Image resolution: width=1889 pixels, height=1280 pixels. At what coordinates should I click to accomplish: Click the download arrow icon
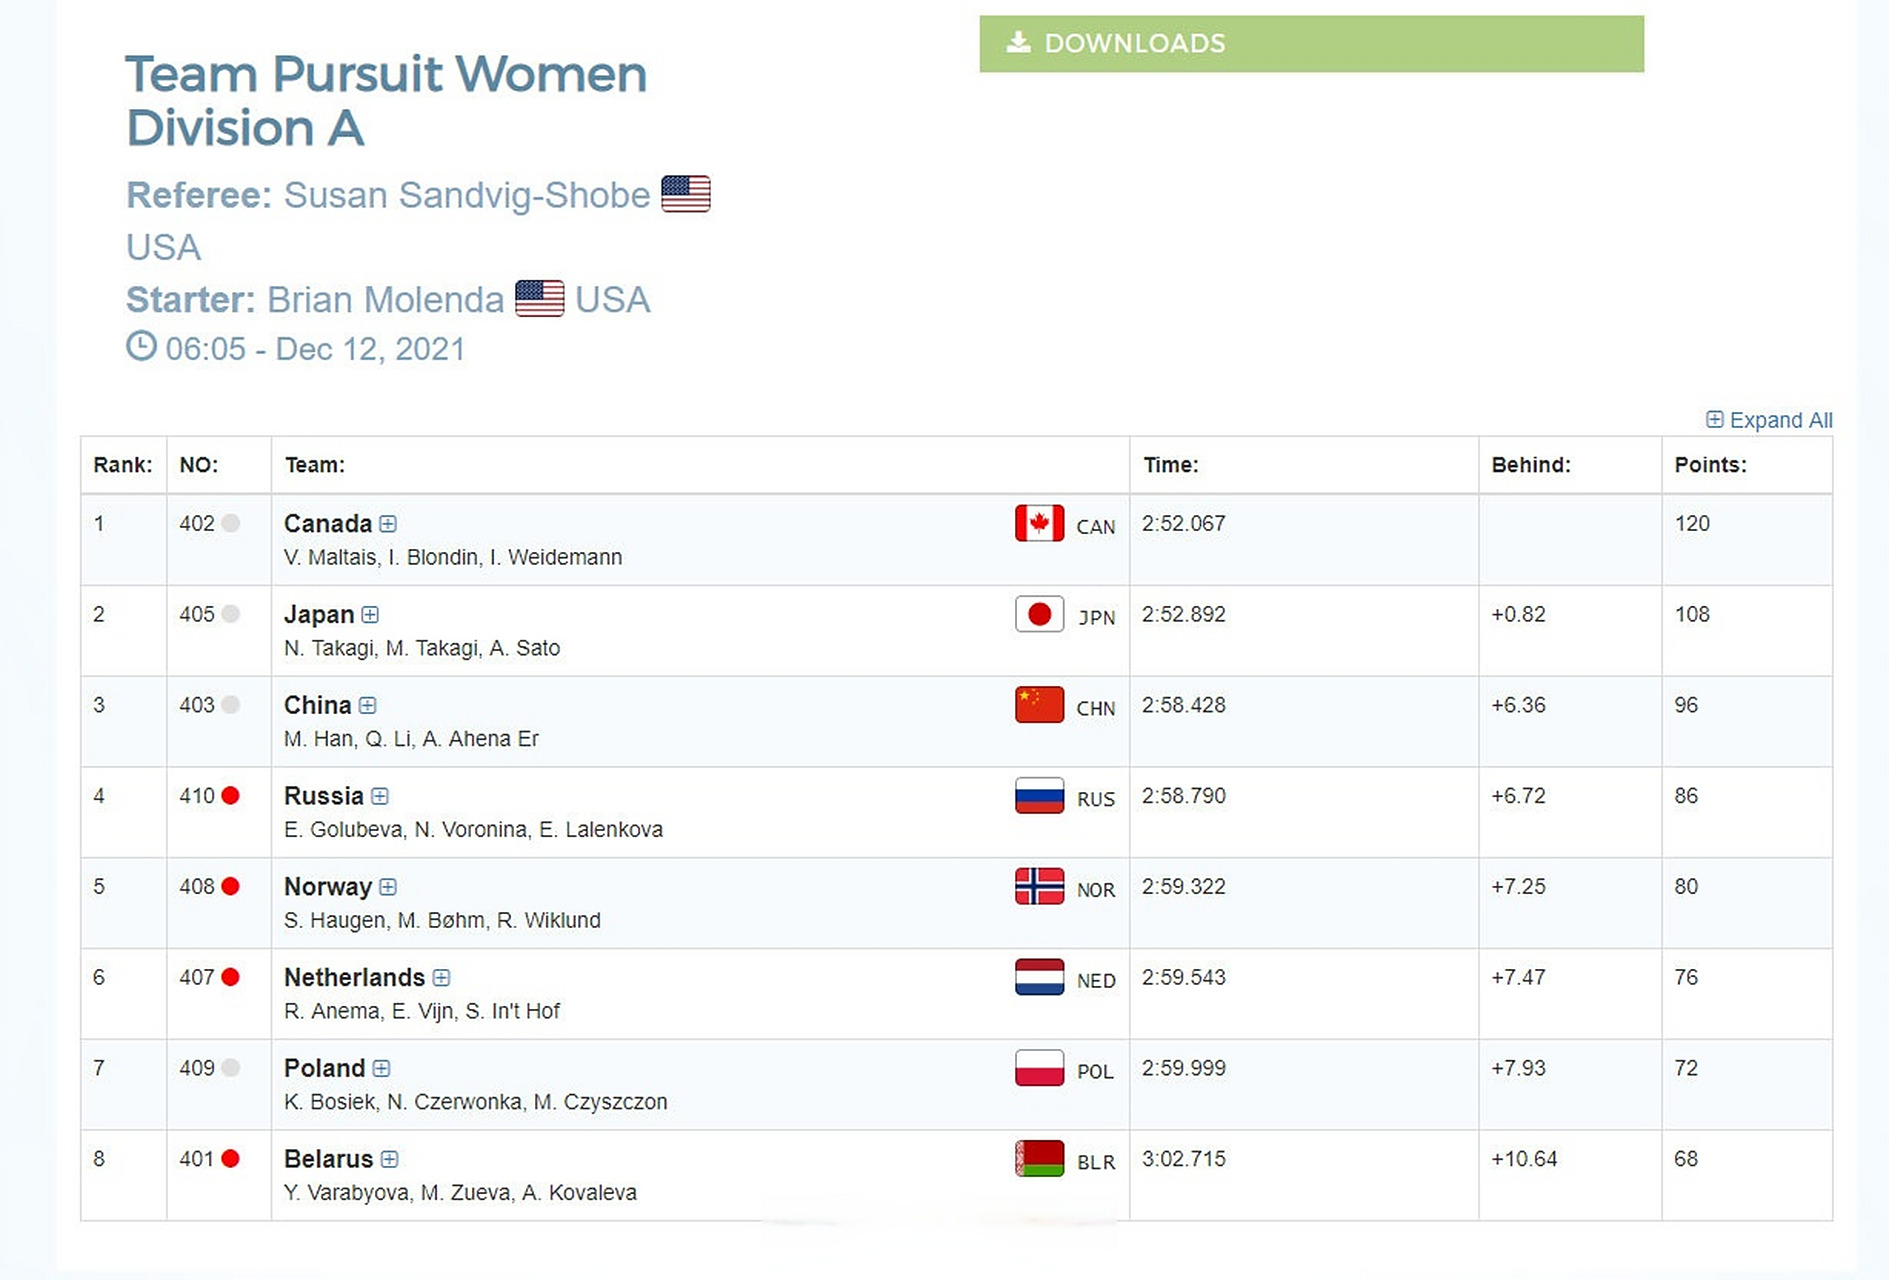coord(1018,42)
